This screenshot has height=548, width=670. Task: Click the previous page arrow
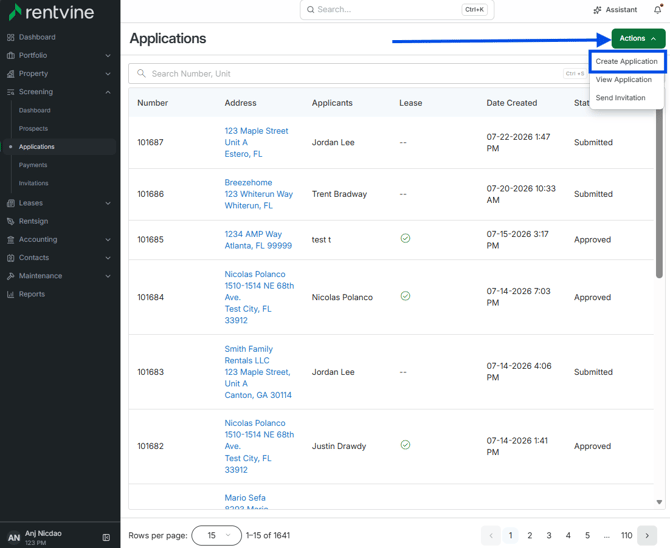pyautogui.click(x=491, y=536)
